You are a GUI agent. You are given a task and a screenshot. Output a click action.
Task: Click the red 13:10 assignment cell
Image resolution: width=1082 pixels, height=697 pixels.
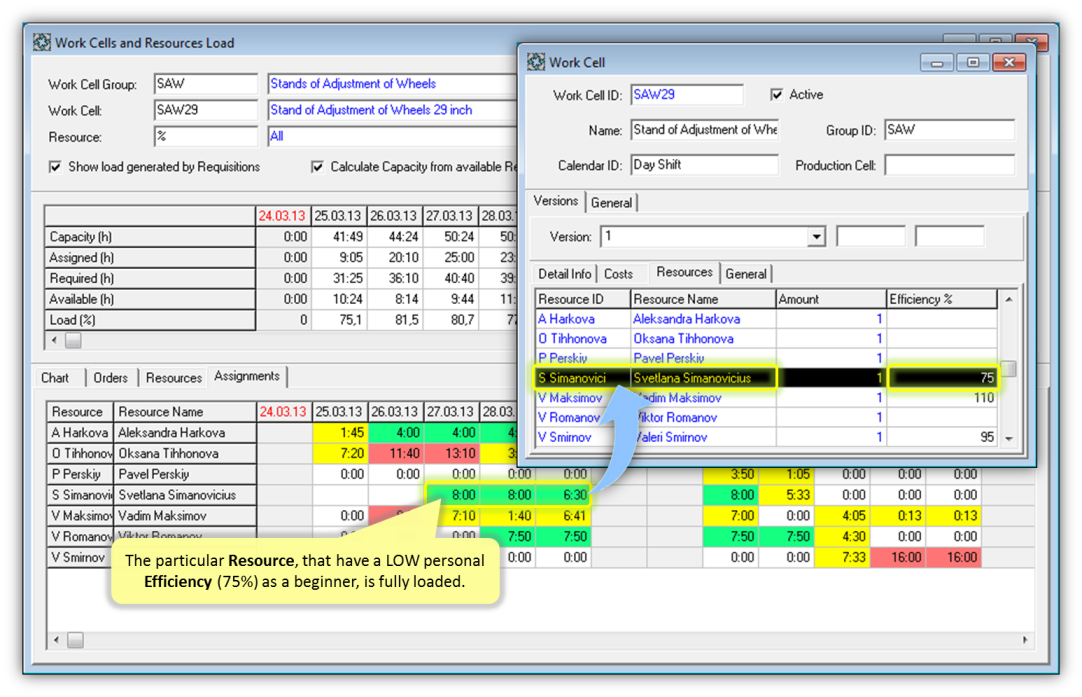[x=451, y=453]
